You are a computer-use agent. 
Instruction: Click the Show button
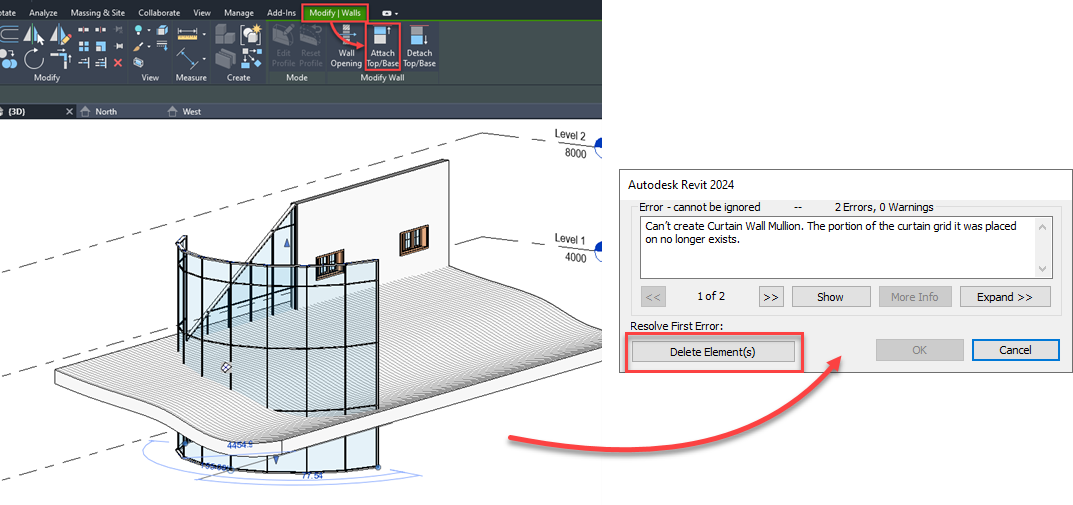point(831,296)
